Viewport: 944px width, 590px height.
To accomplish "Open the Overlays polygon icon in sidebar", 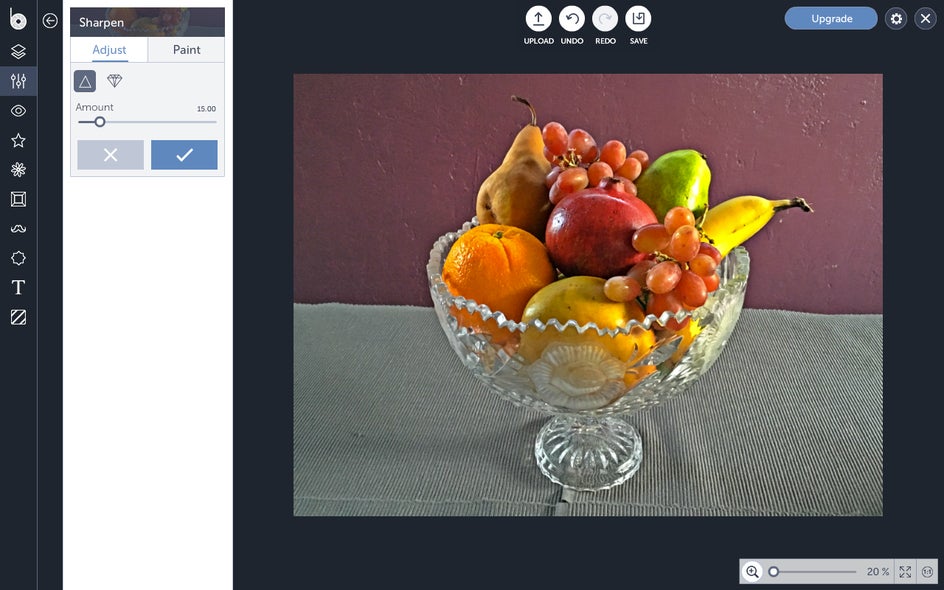I will point(18,258).
